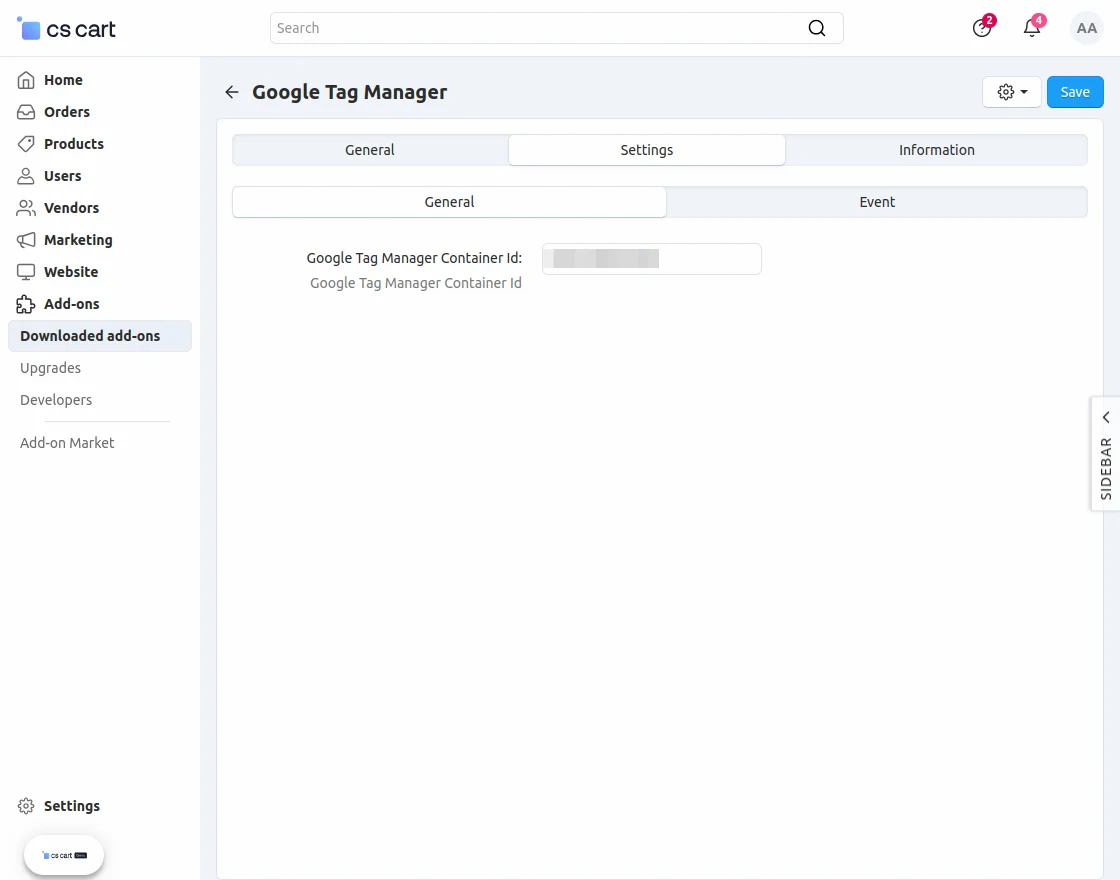Click the Users sidebar icon
The height and width of the screenshot is (880, 1120).
tap(25, 176)
